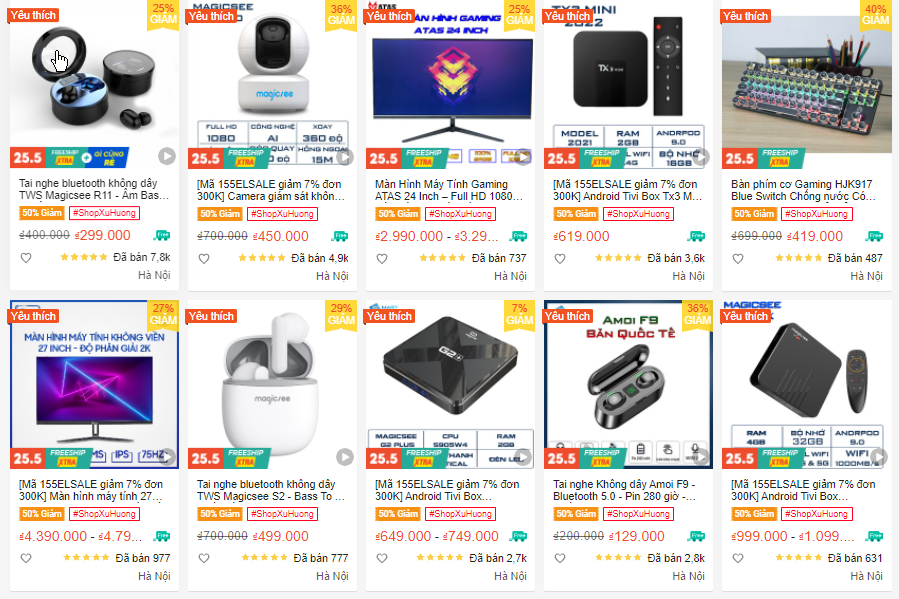The image size is (899, 599).
Task: Toggle heart on the Camera giám sát product
Action: pyautogui.click(x=204, y=259)
